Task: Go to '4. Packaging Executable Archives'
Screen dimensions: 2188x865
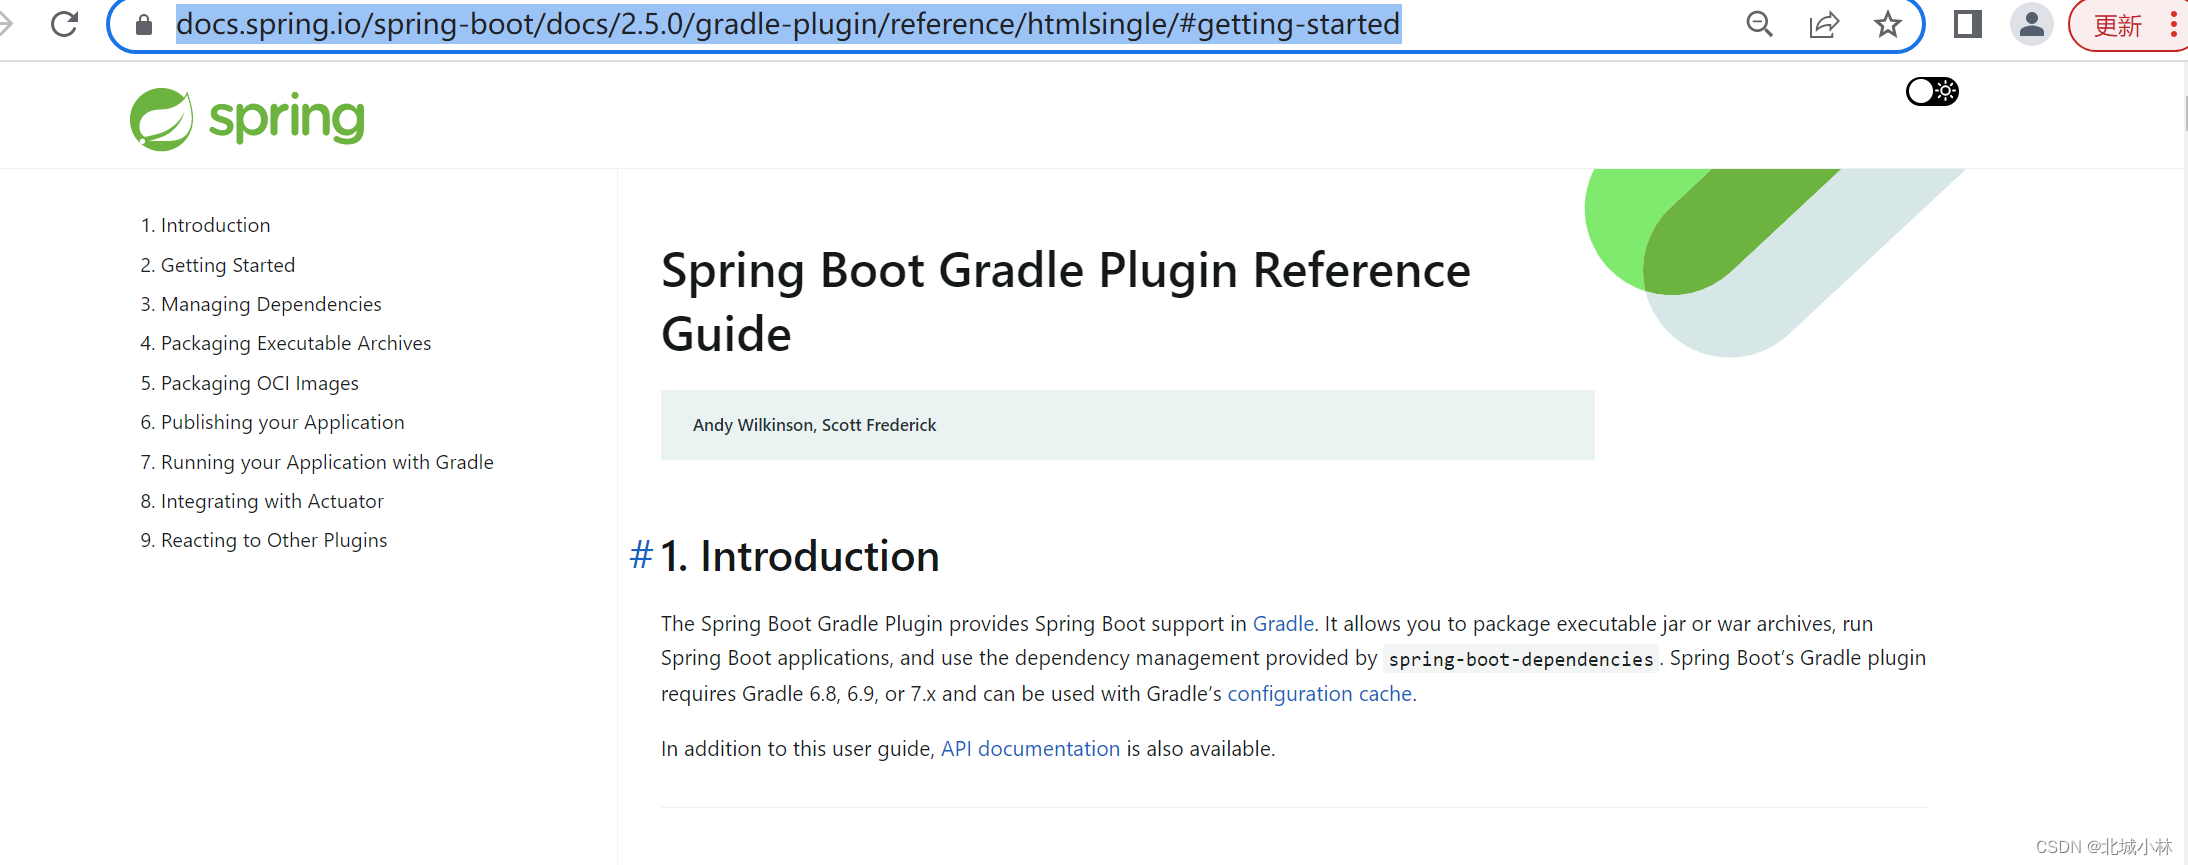Action: 286,343
